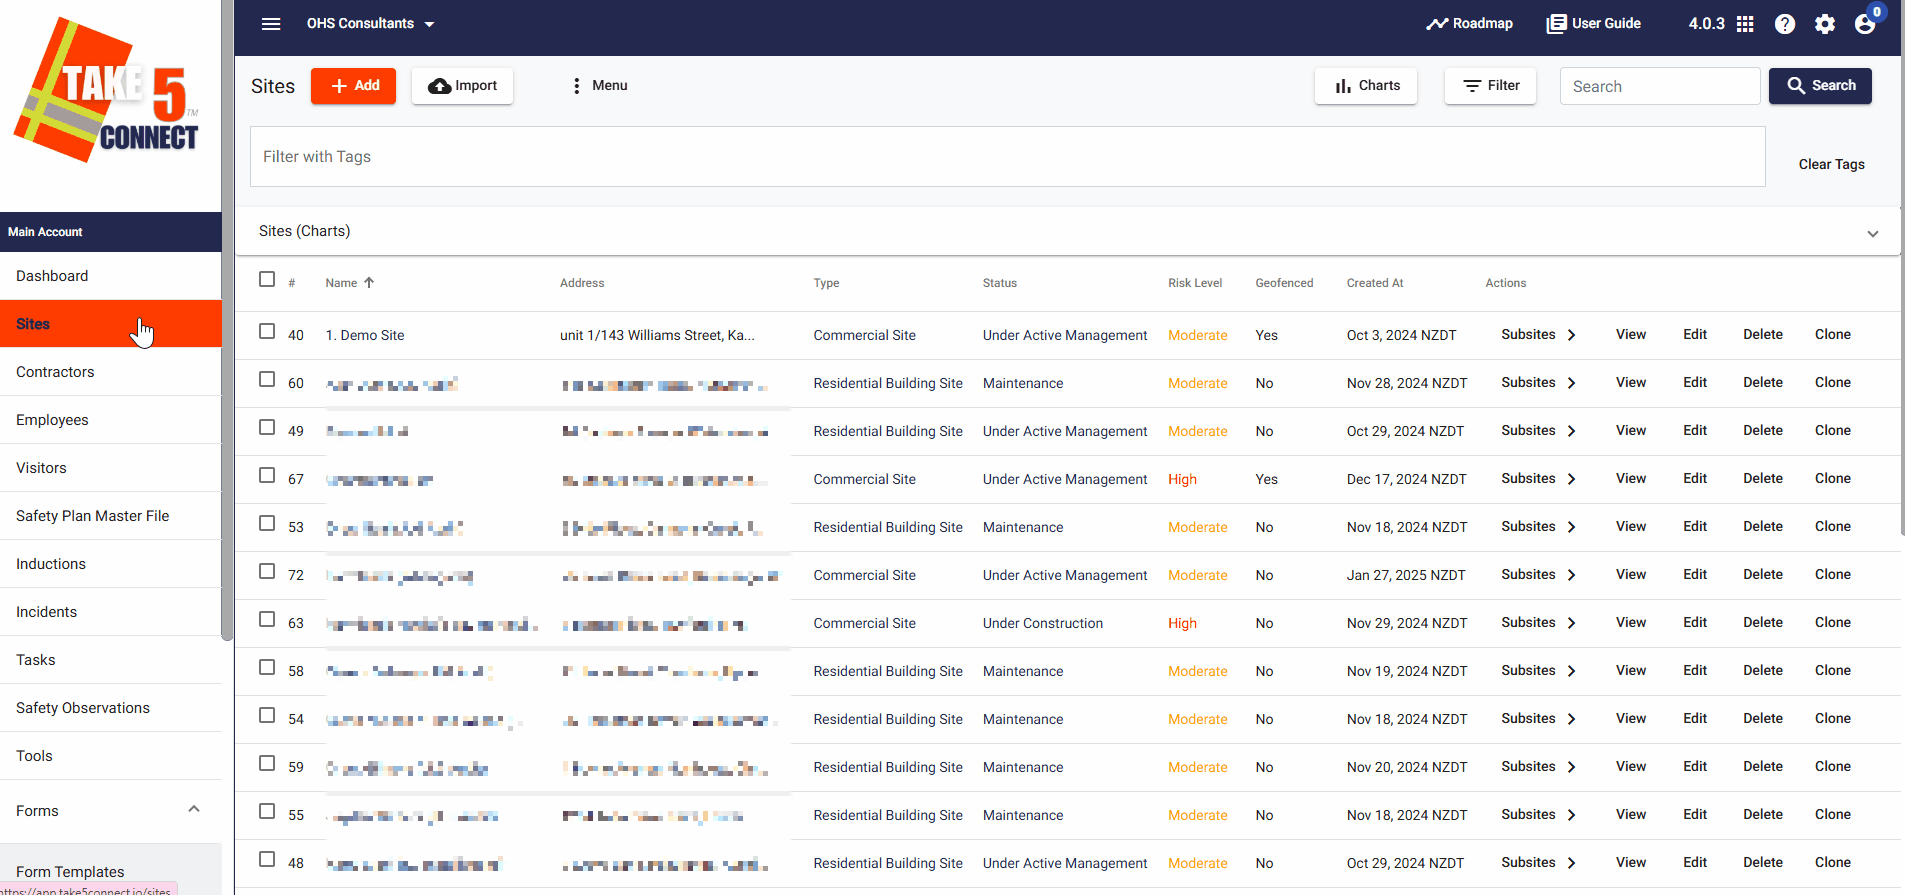
Task: Check the box for site 53
Action: coord(267,523)
